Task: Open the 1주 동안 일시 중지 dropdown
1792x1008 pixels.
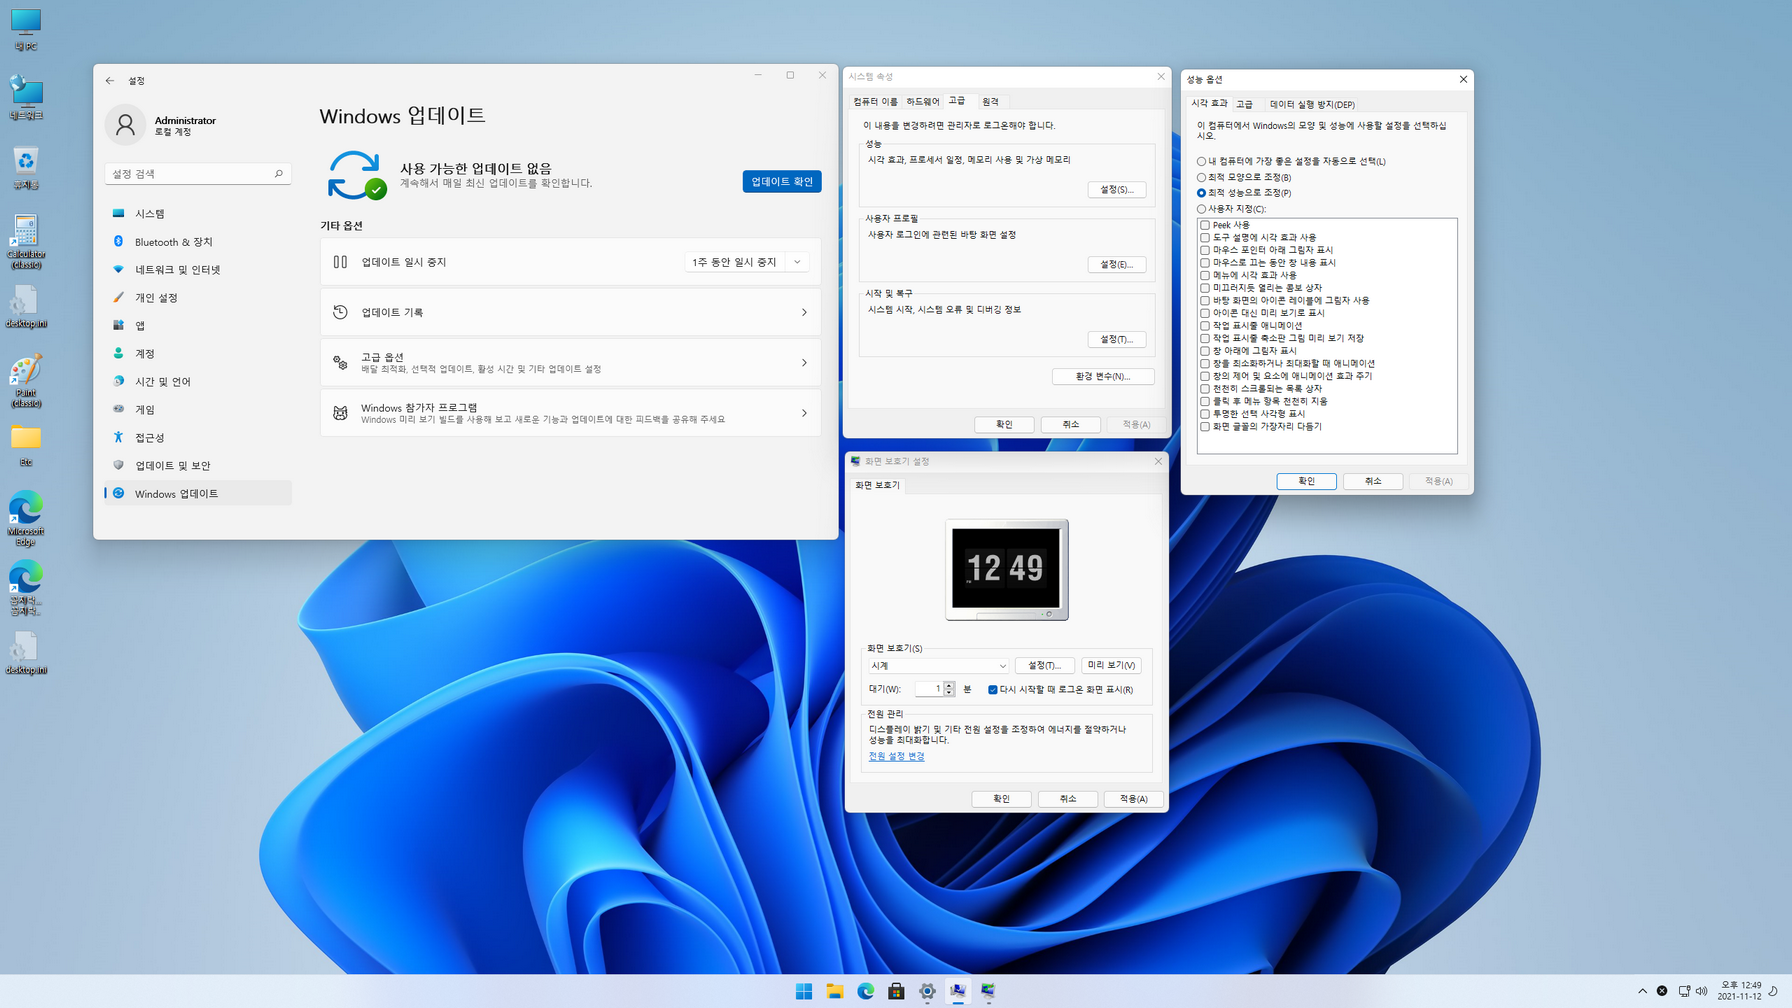Action: [746, 262]
